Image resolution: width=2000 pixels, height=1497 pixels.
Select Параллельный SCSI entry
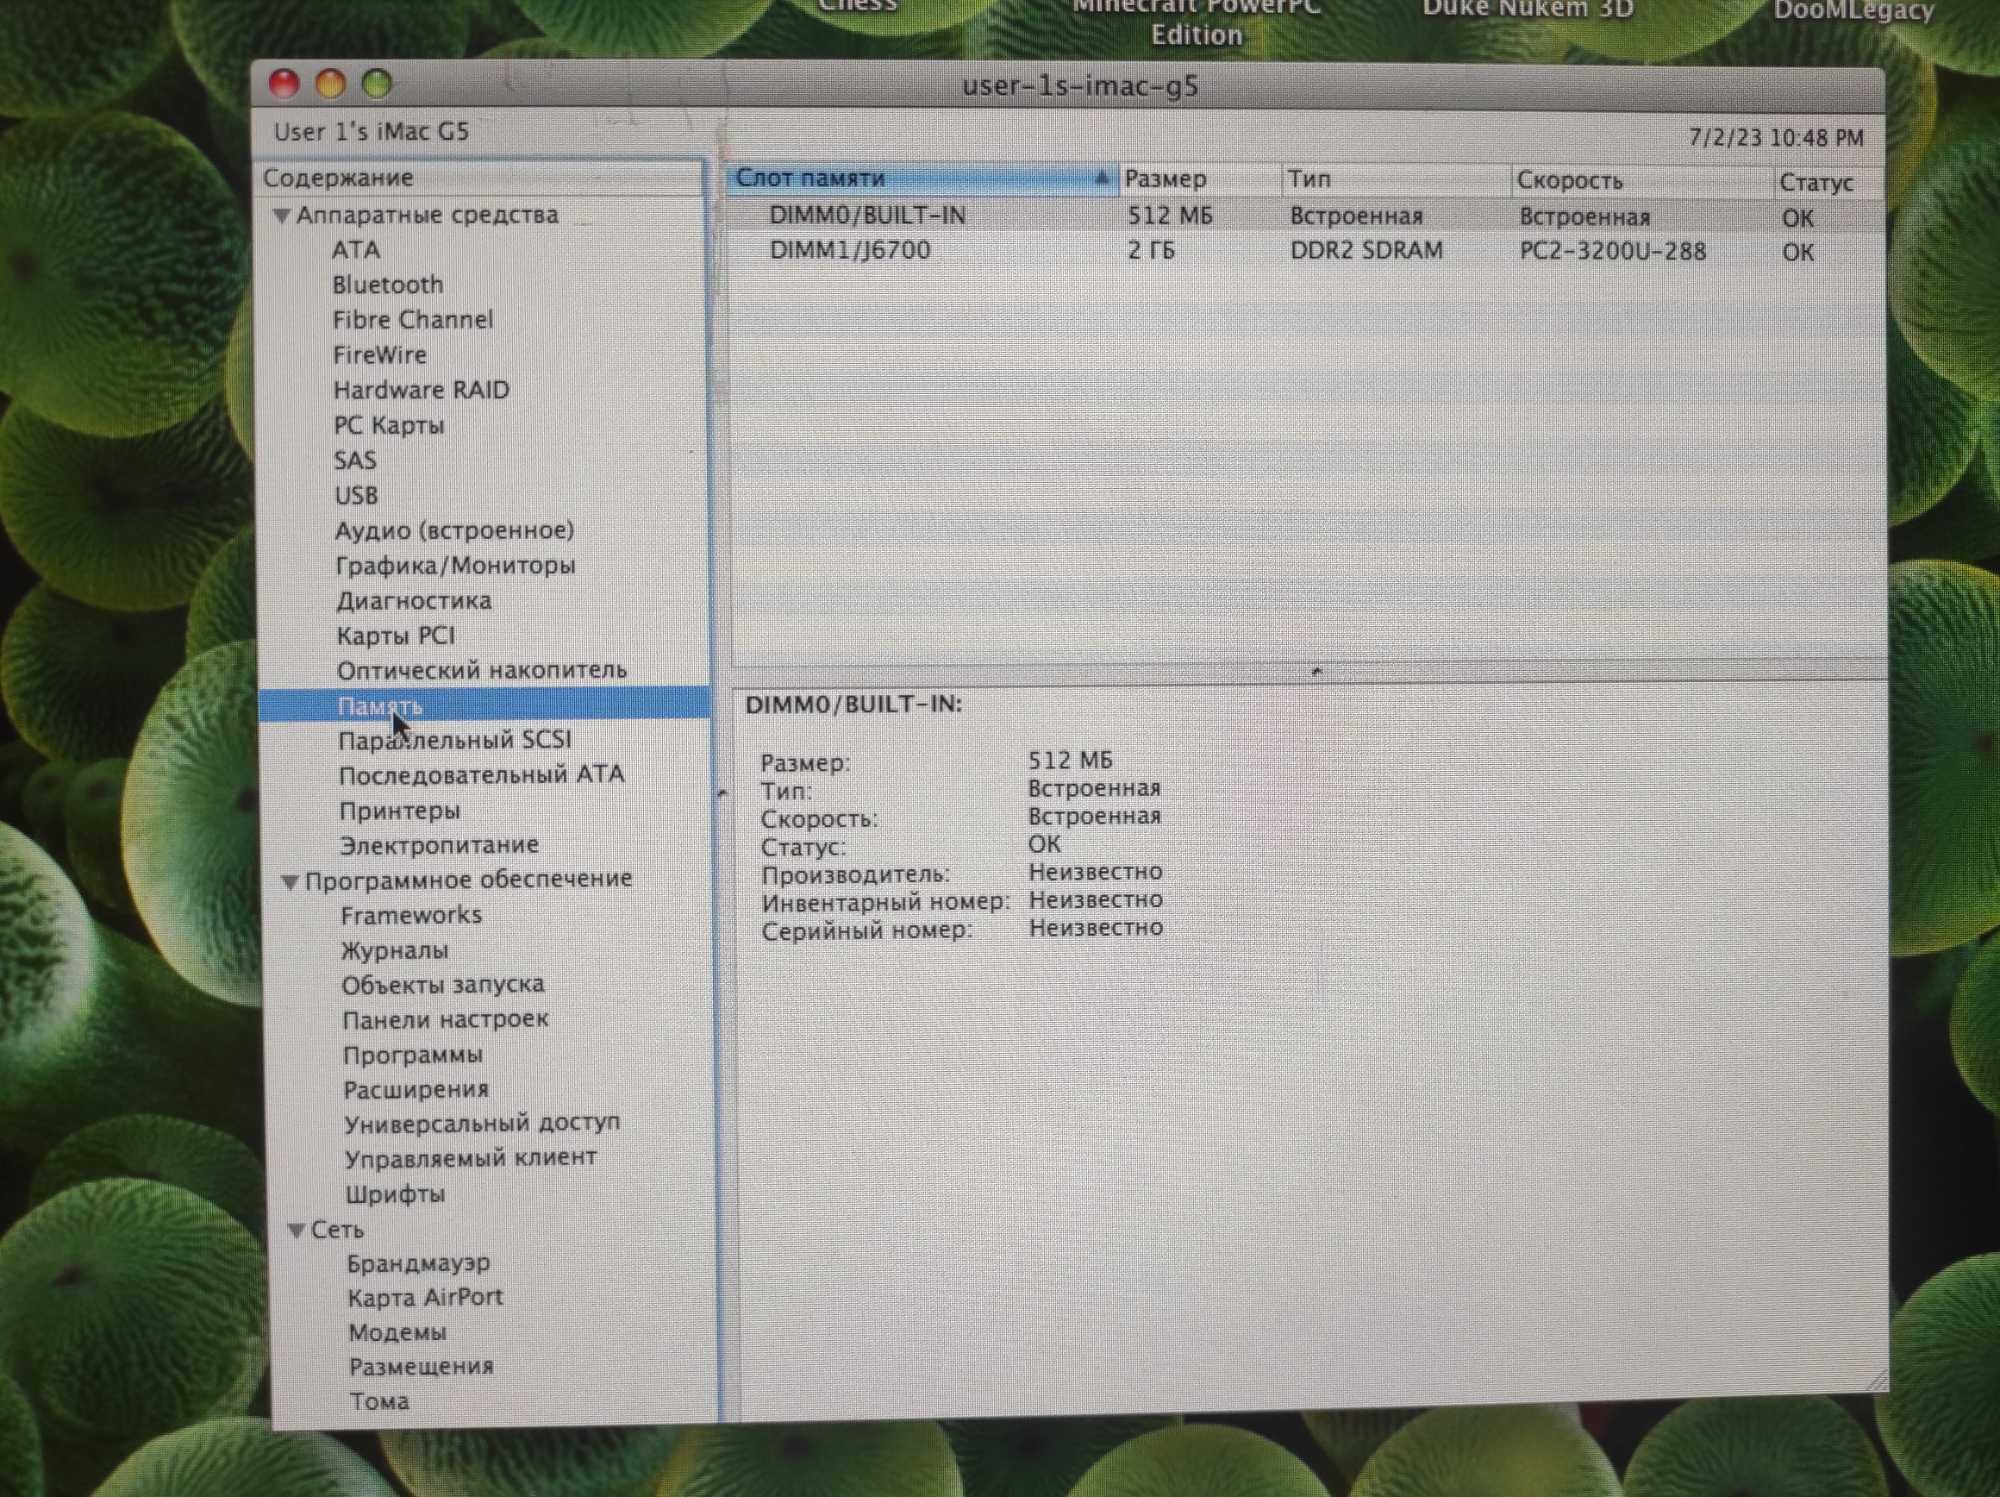click(x=455, y=740)
